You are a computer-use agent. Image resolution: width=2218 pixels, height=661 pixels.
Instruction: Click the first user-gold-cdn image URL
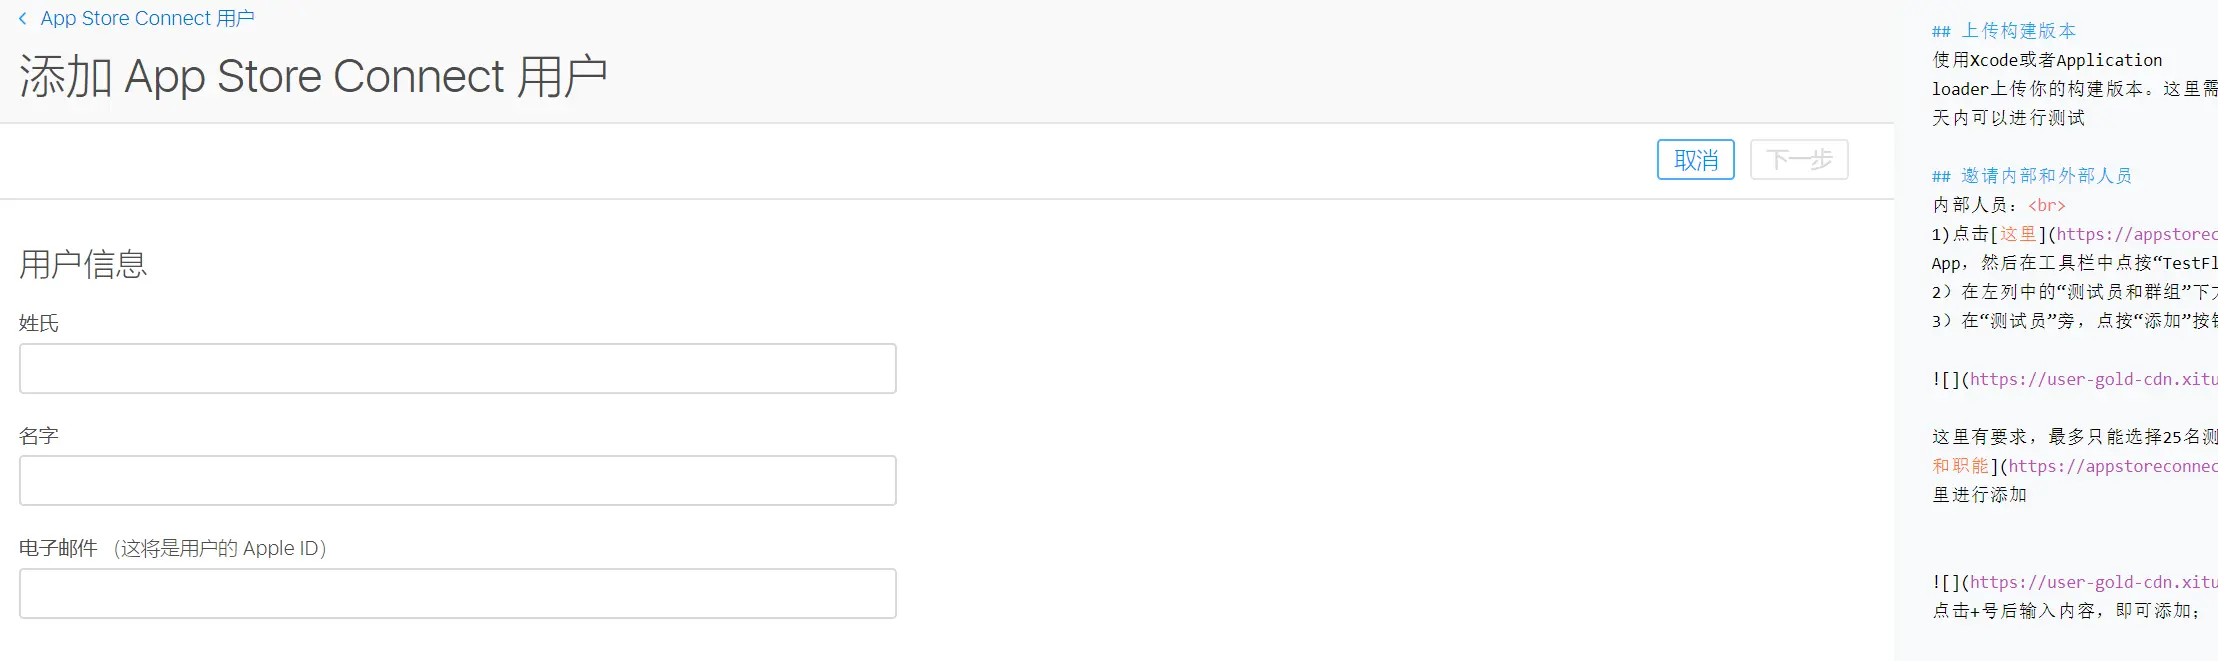[x=2094, y=379]
